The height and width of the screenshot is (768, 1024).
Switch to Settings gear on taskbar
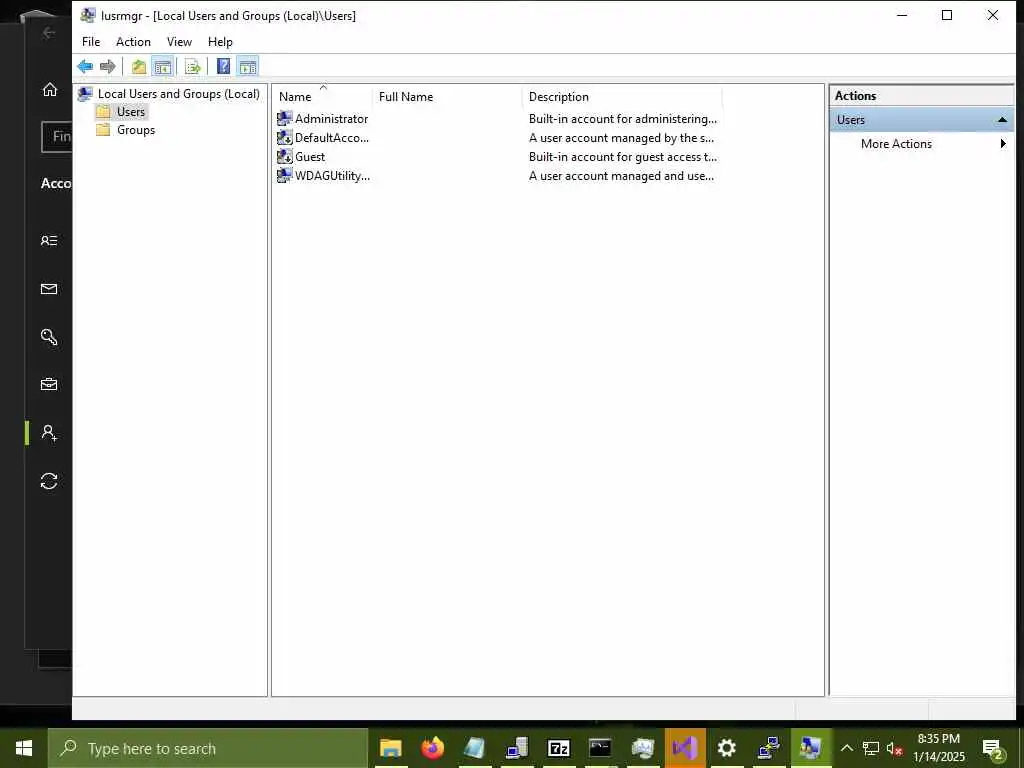tap(726, 748)
